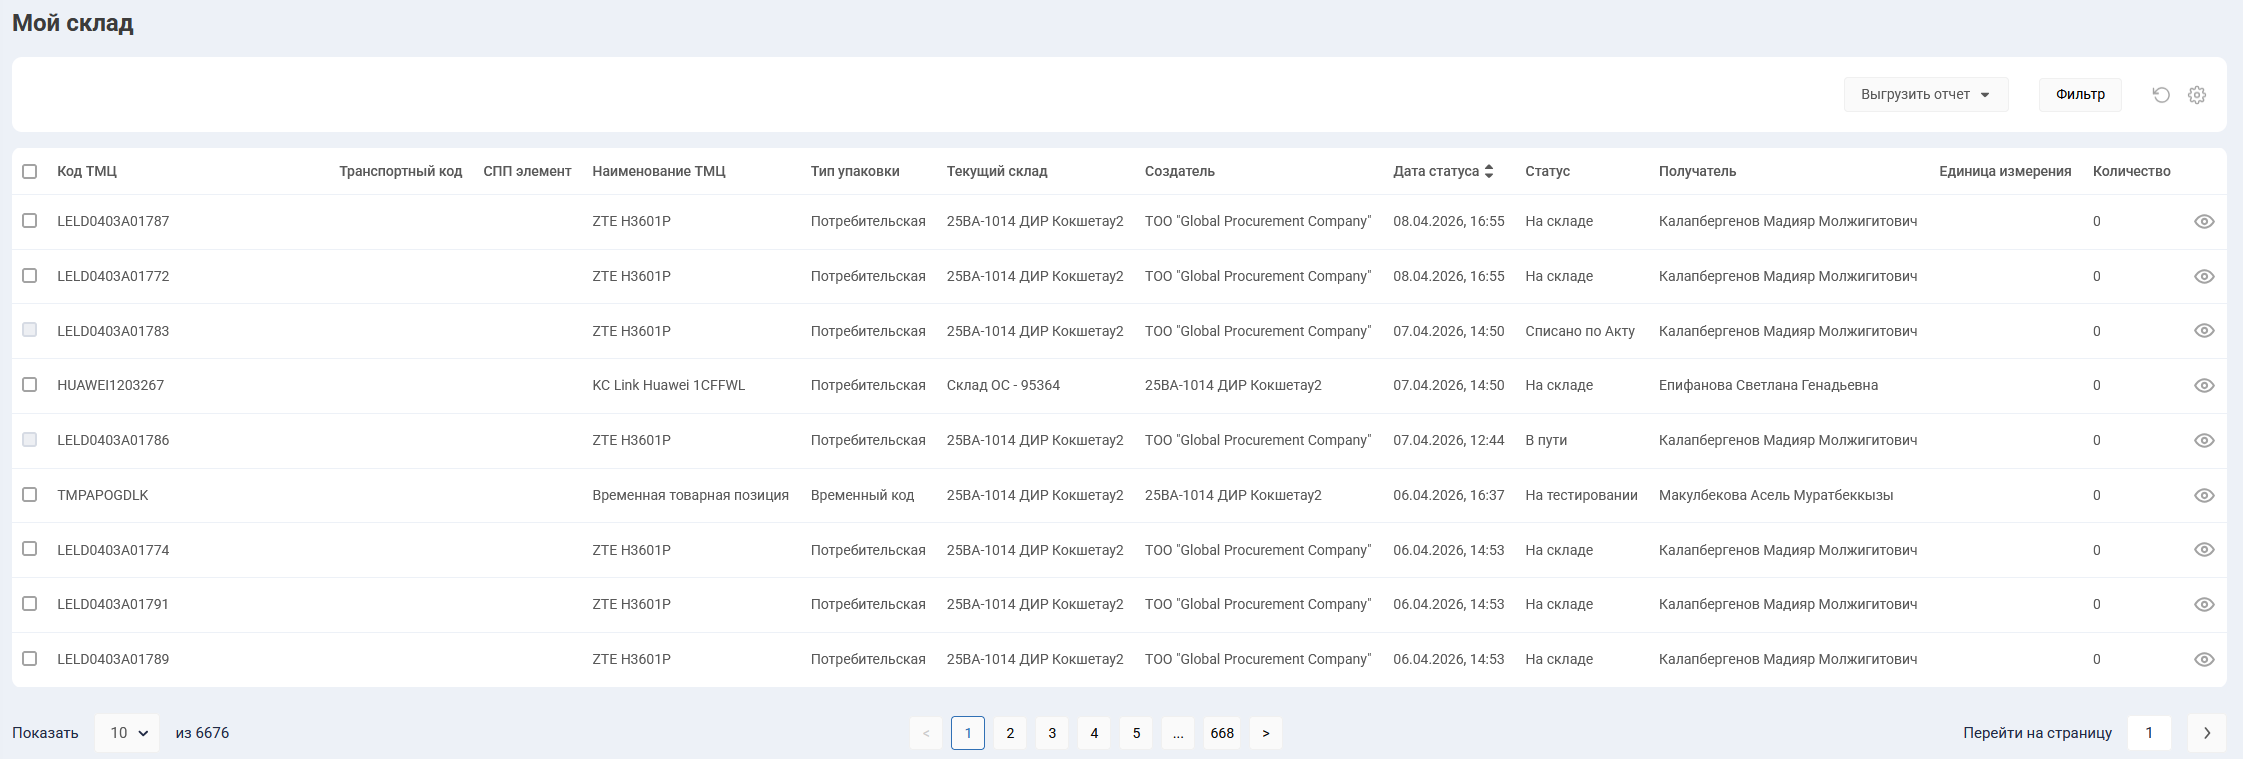Expand the Выгрузить отчет dropdown
Viewport: 2243px width, 759px height.
(x=1925, y=95)
